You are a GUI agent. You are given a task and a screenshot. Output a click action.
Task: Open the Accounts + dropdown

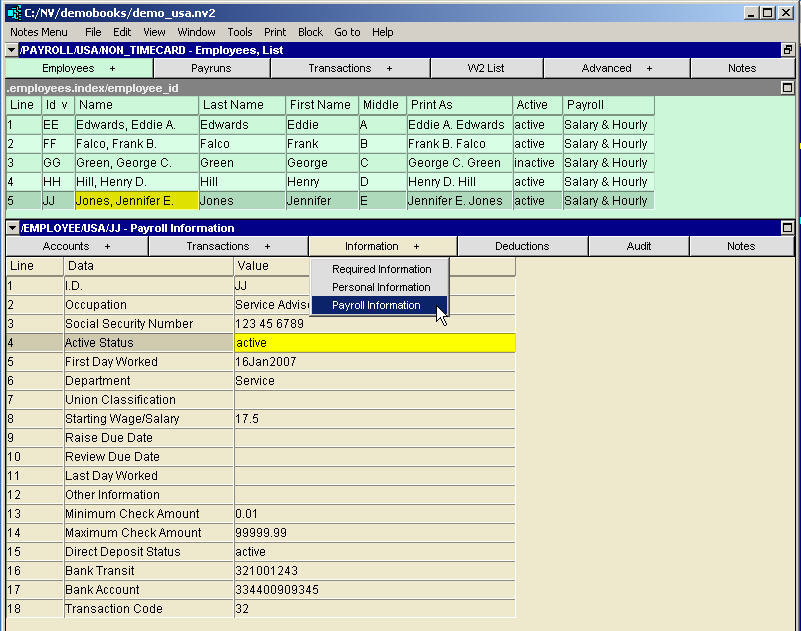77,246
